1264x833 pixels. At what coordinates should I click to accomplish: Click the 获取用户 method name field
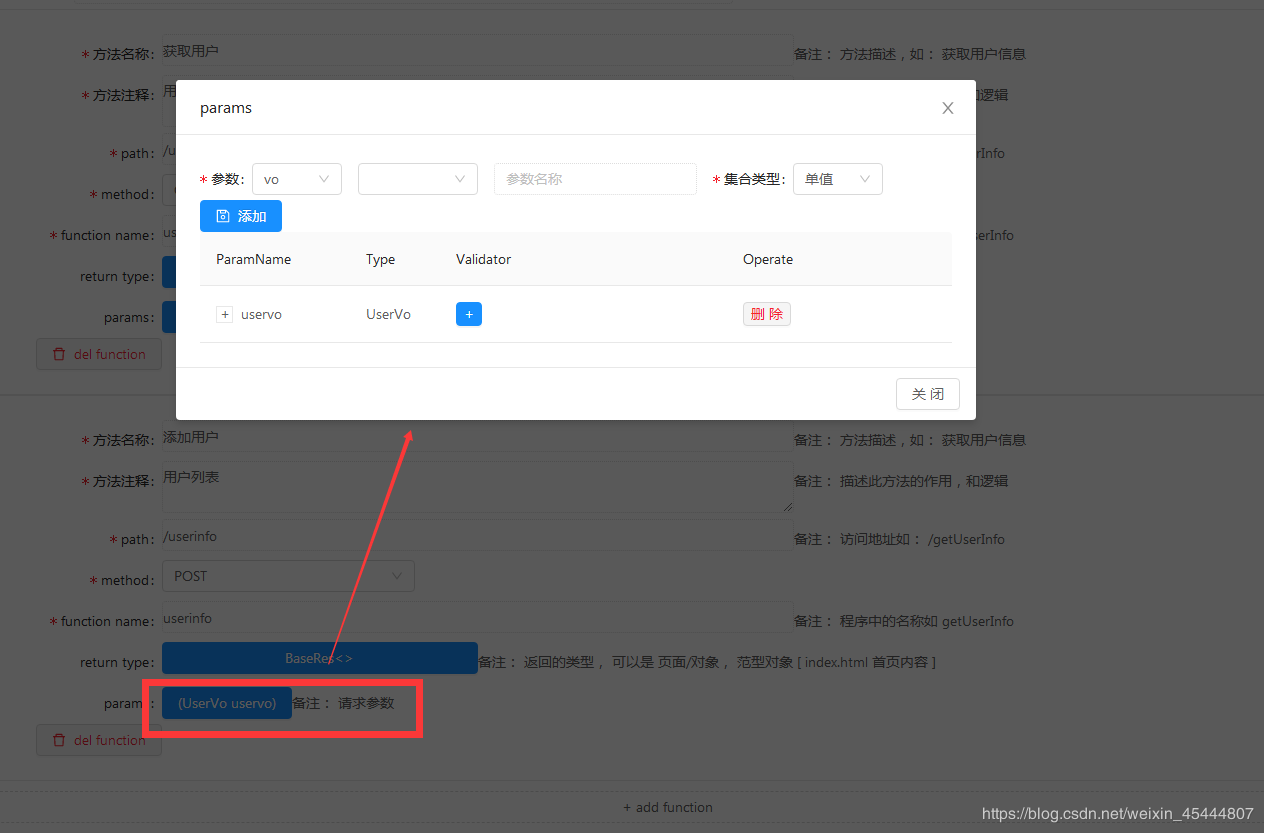point(477,51)
